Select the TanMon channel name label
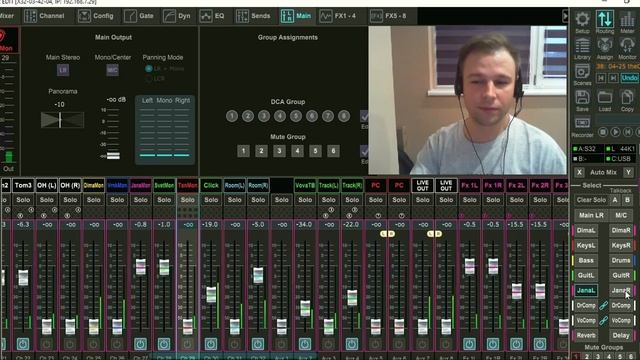640x360 pixels. pos(187,185)
